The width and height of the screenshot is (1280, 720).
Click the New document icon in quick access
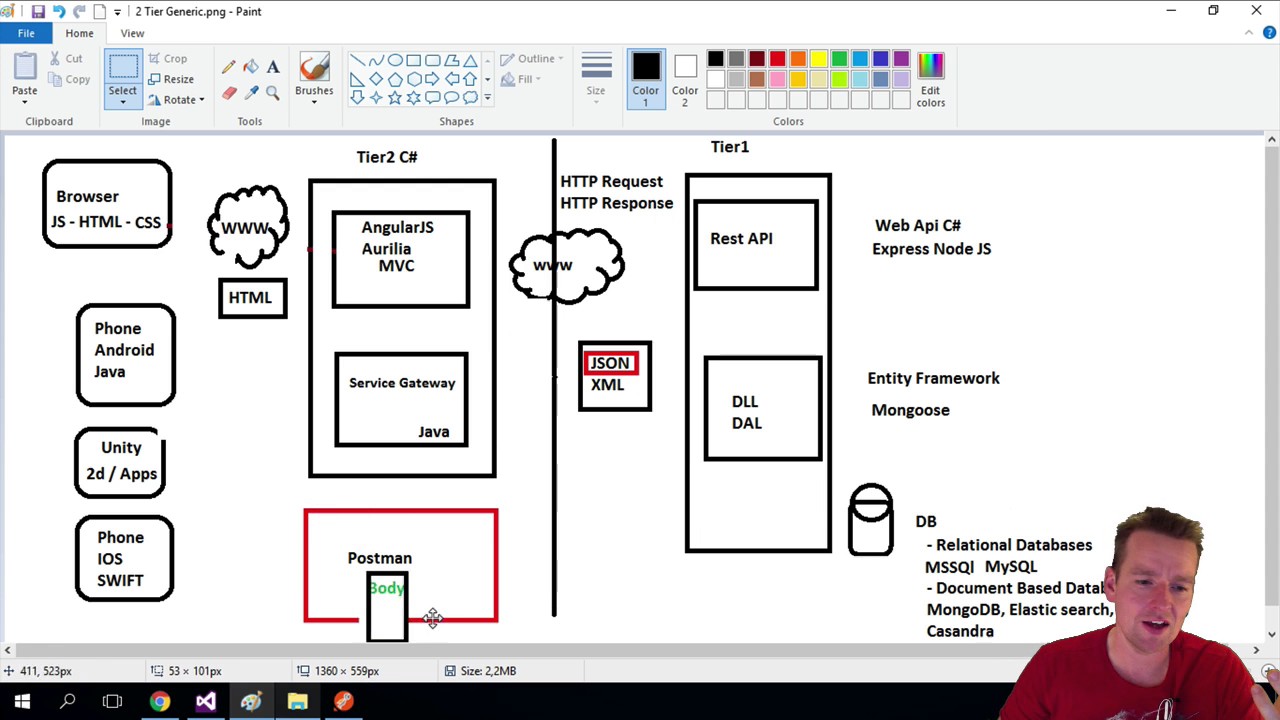[x=100, y=11]
